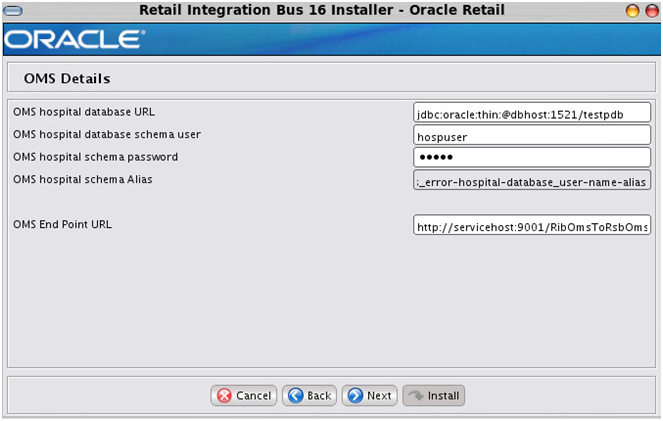Edit the hospital database schema user field
This screenshot has height=421, width=663.
point(531,135)
